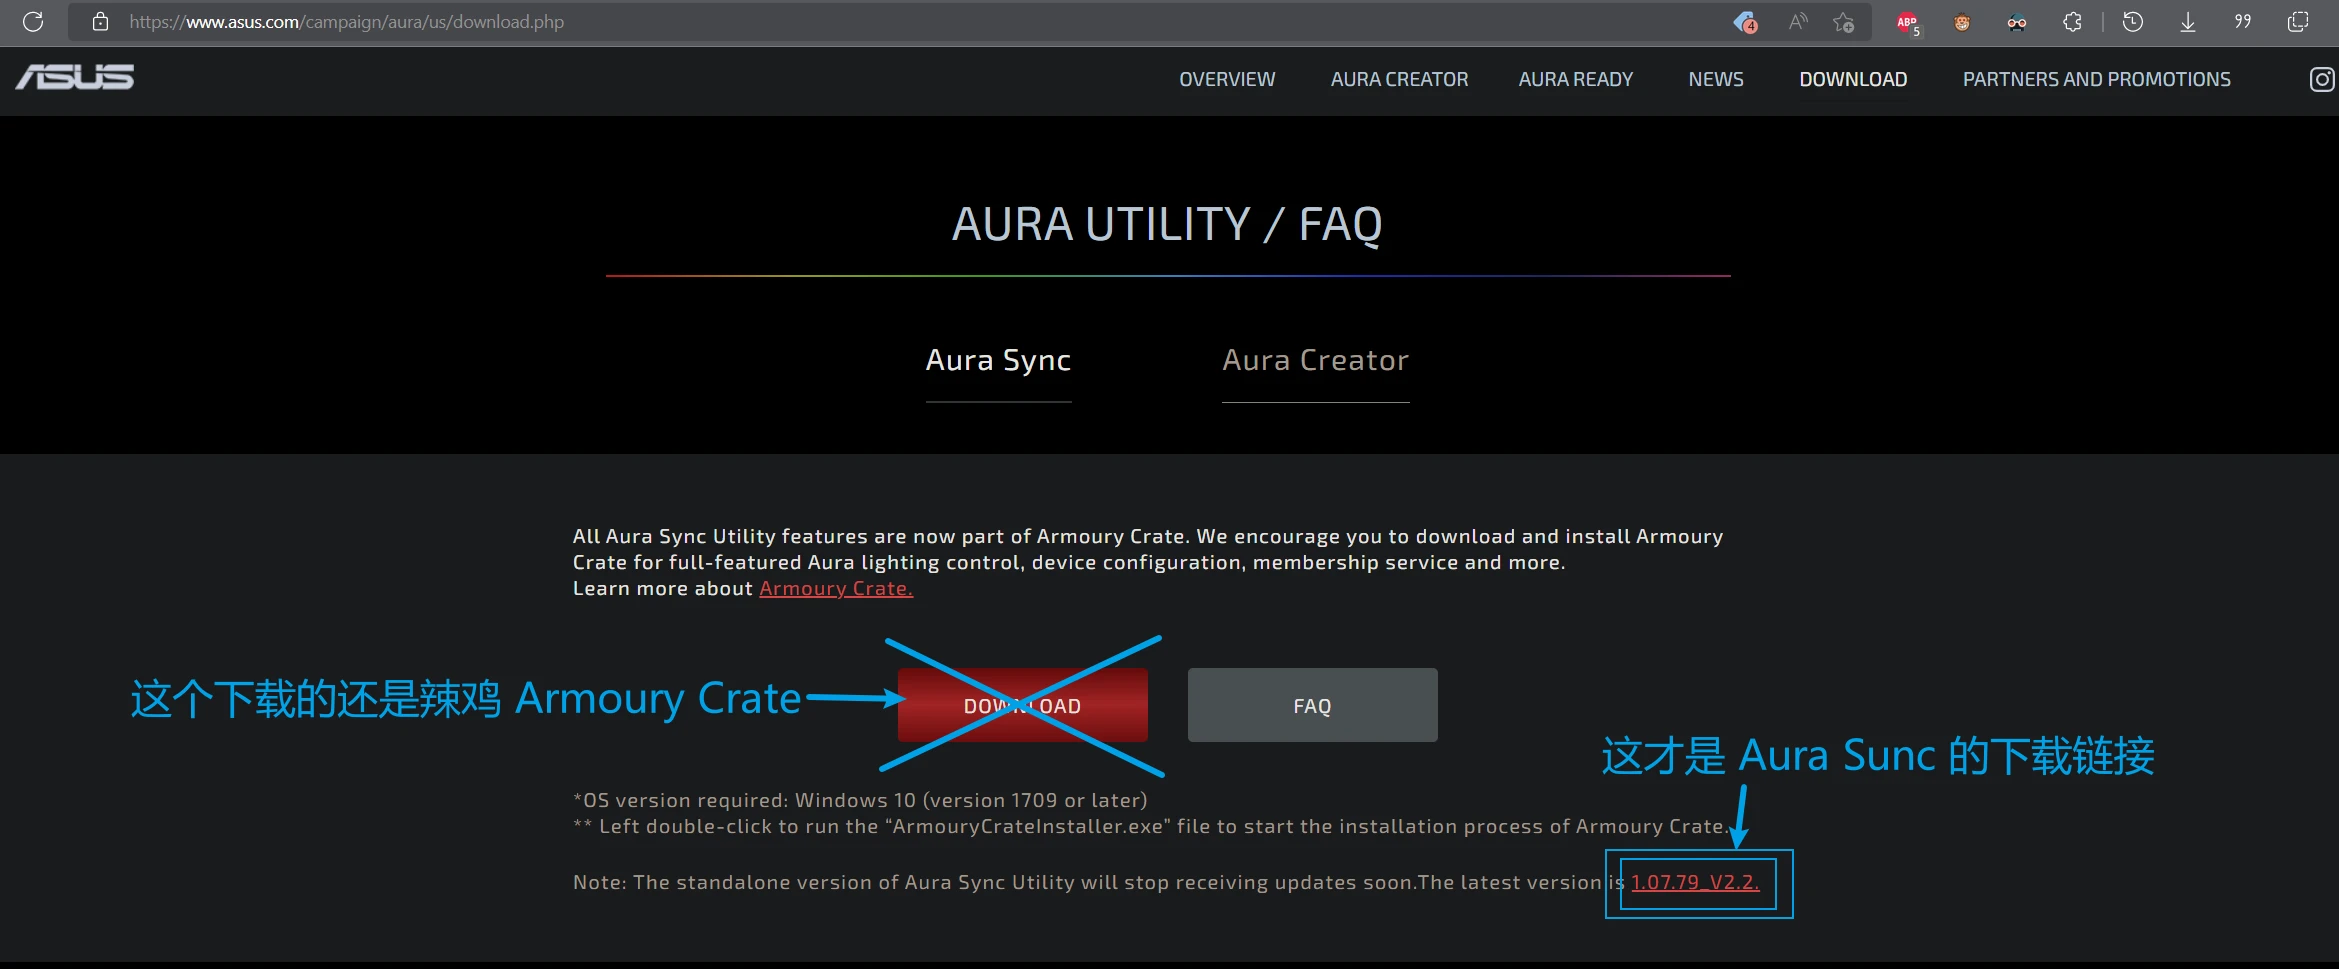The image size is (2339, 969).
Task: Open the FAQ button
Action: coord(1312,705)
